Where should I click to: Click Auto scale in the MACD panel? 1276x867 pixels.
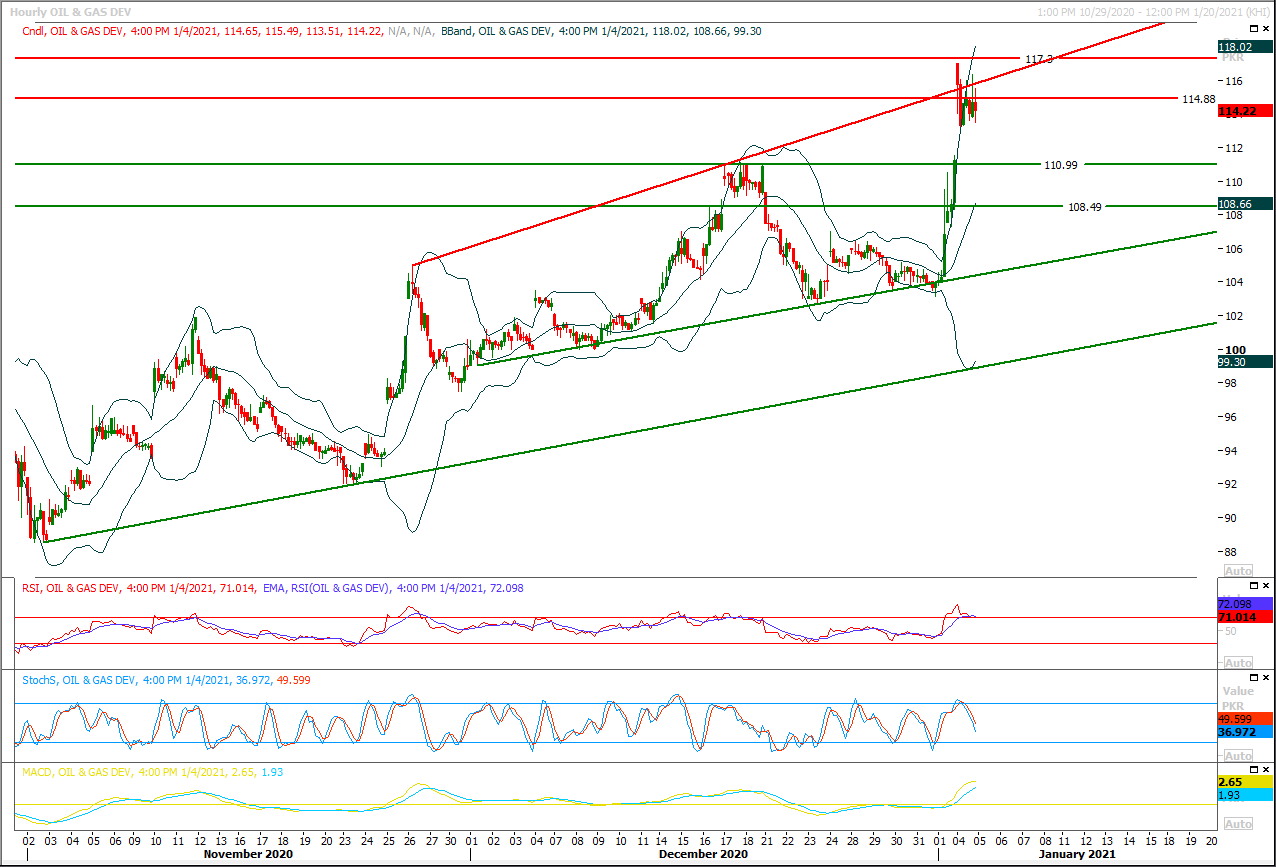point(1238,824)
